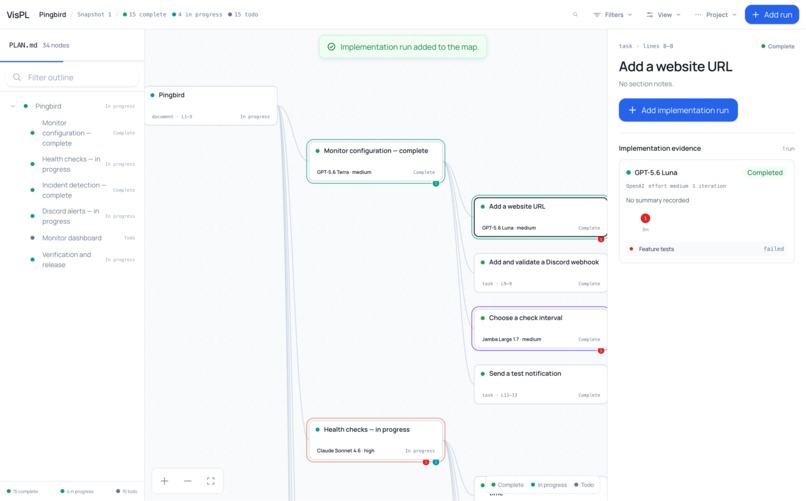Click the Health checks — in progress node
Image resolution: width=806 pixels, height=501 pixels.
(376, 440)
